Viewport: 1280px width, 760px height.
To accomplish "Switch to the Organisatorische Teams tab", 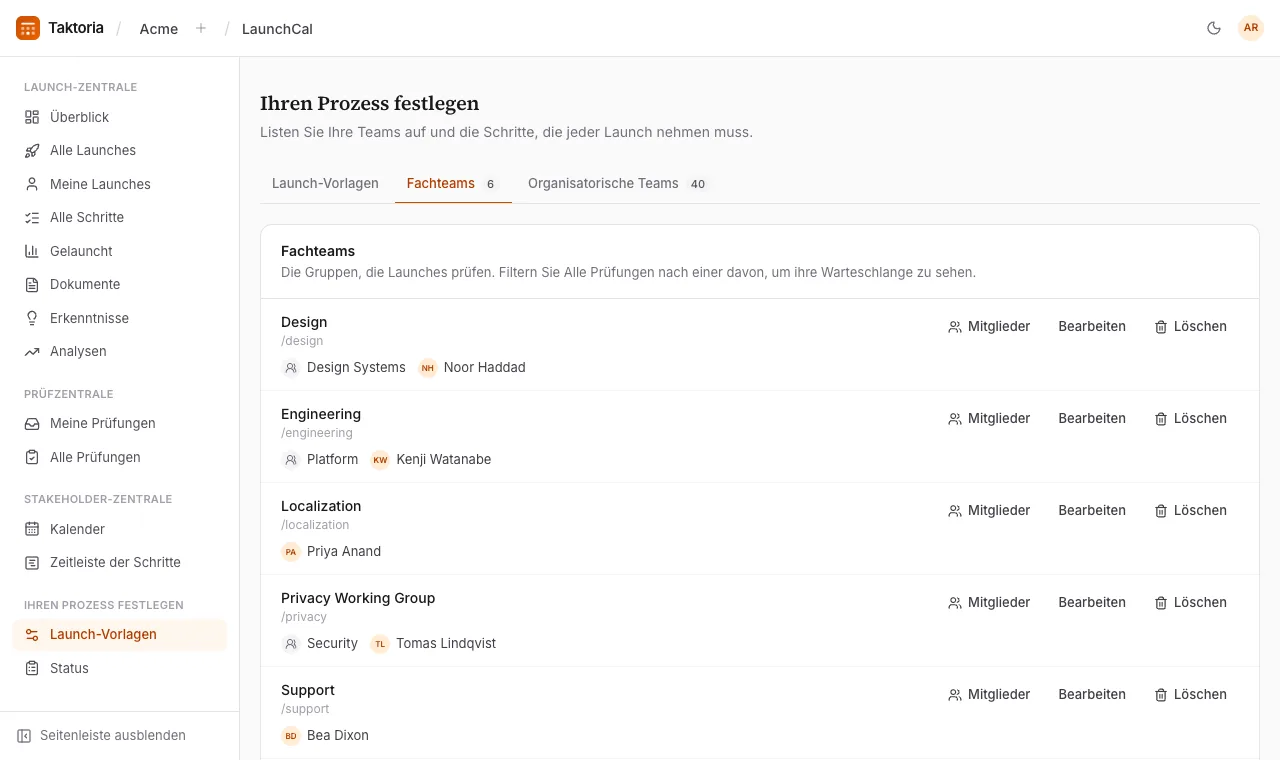I will pos(617,183).
